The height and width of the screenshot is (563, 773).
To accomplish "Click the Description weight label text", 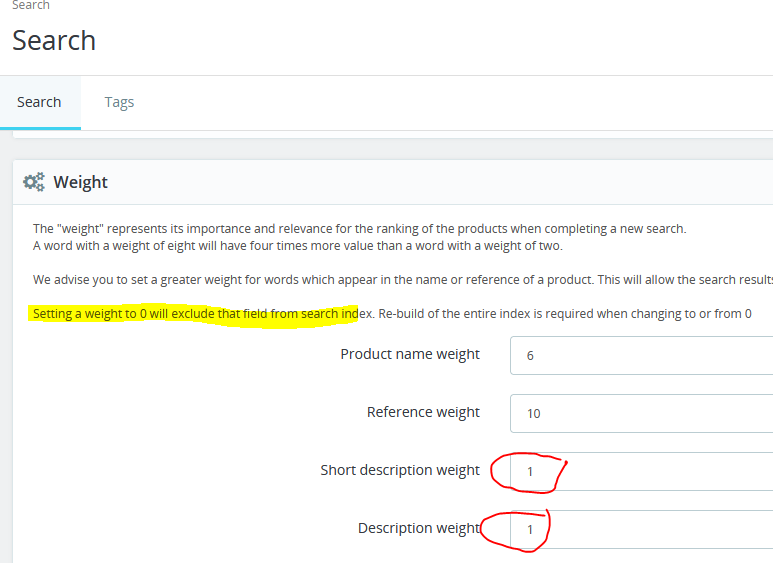I will [x=419, y=528].
